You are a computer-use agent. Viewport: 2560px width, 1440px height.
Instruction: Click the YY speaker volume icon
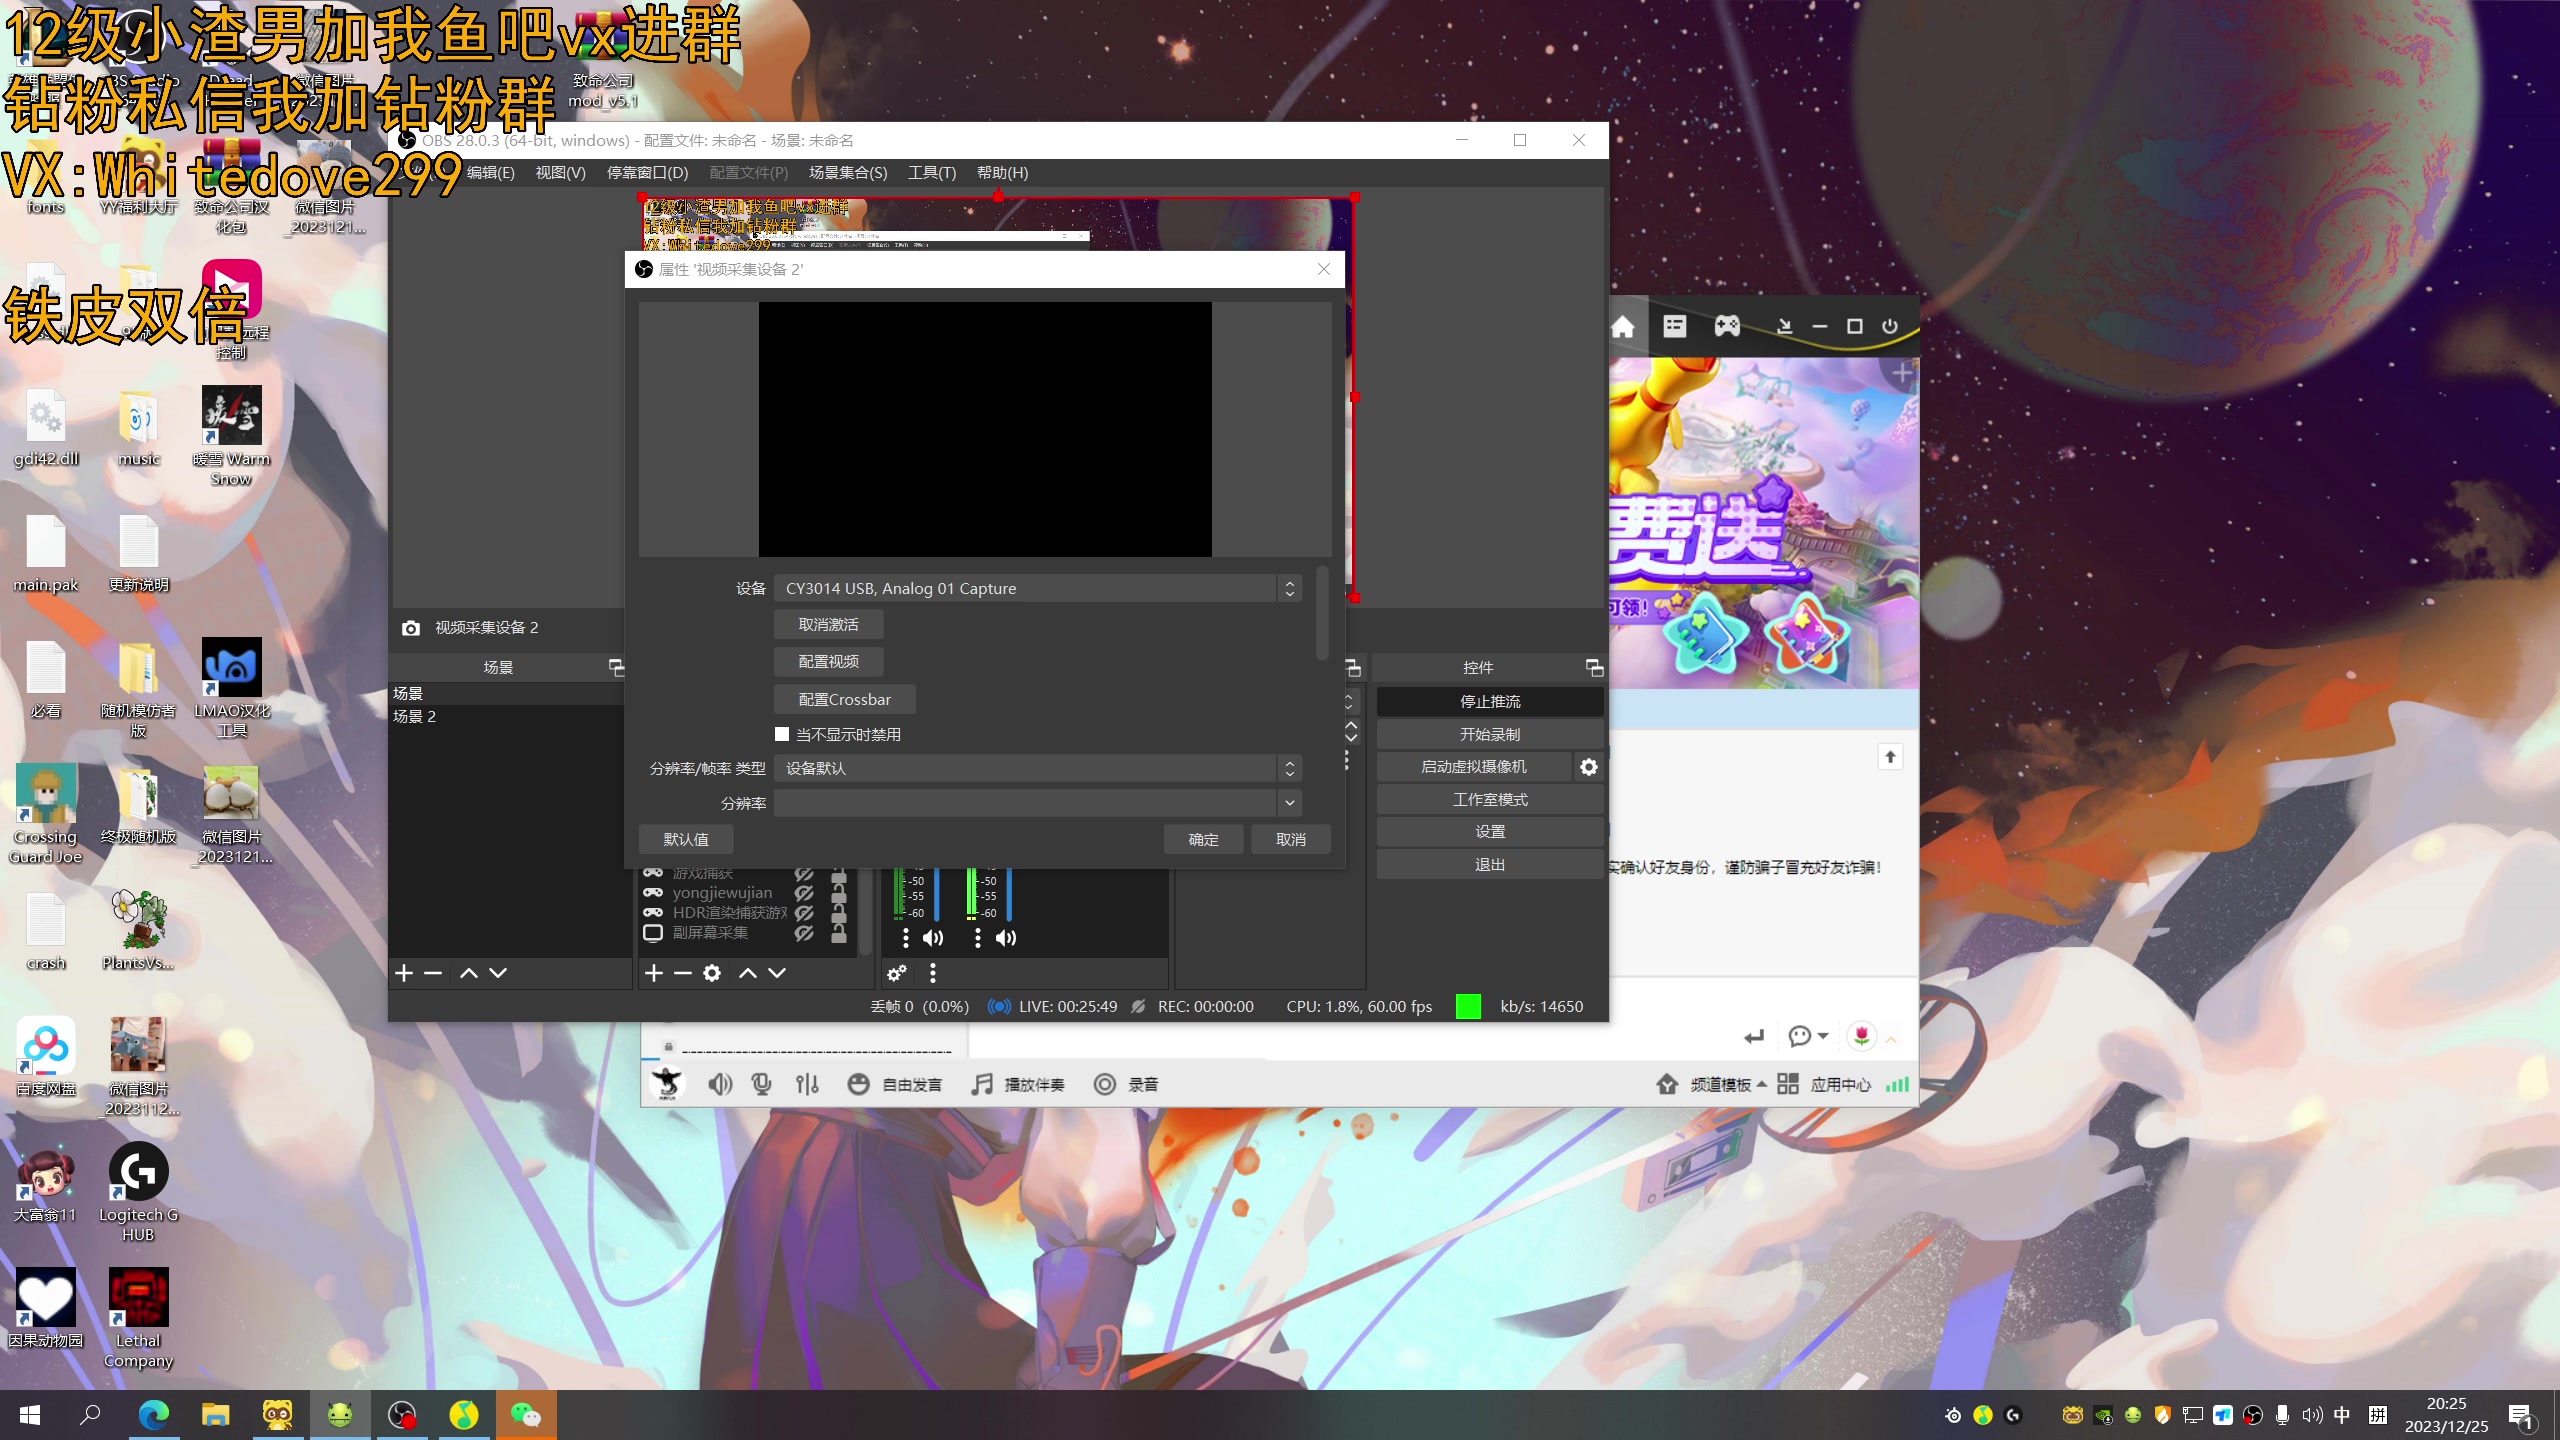720,1084
